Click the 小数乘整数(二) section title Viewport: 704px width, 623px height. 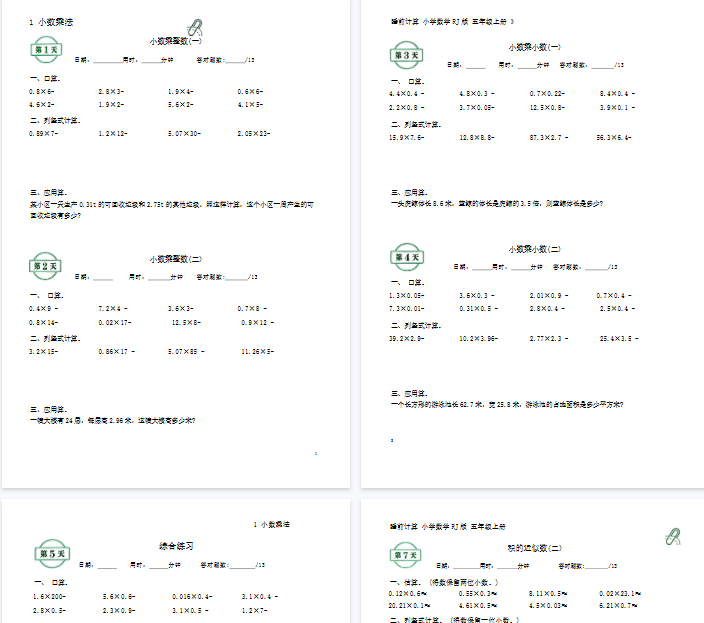(175, 259)
